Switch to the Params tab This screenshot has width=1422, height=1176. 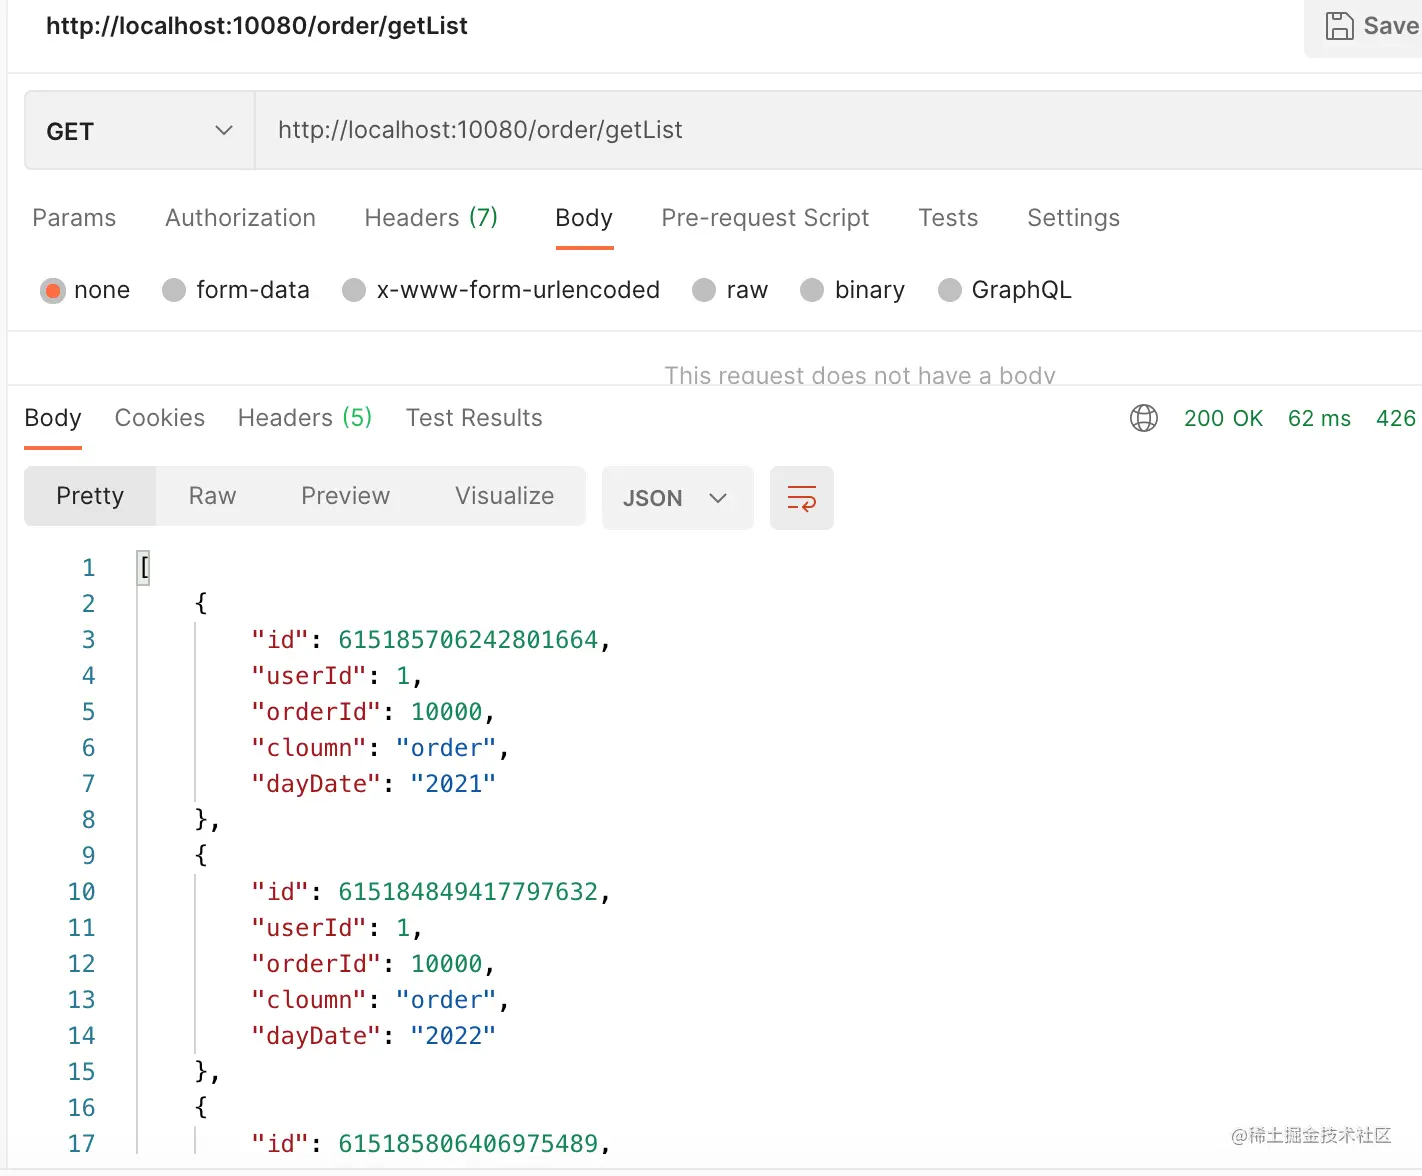pos(74,218)
